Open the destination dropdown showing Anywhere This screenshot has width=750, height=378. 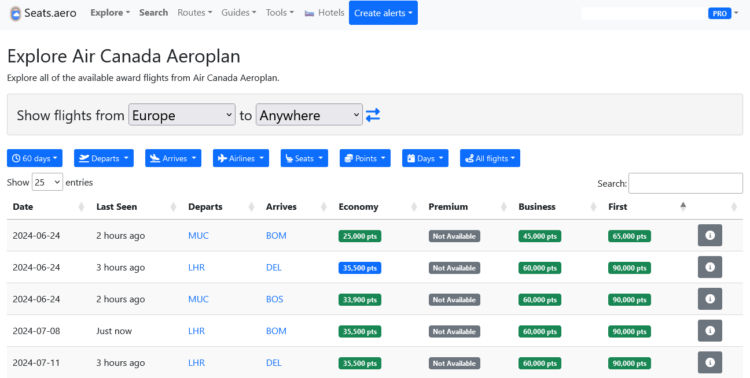point(309,115)
